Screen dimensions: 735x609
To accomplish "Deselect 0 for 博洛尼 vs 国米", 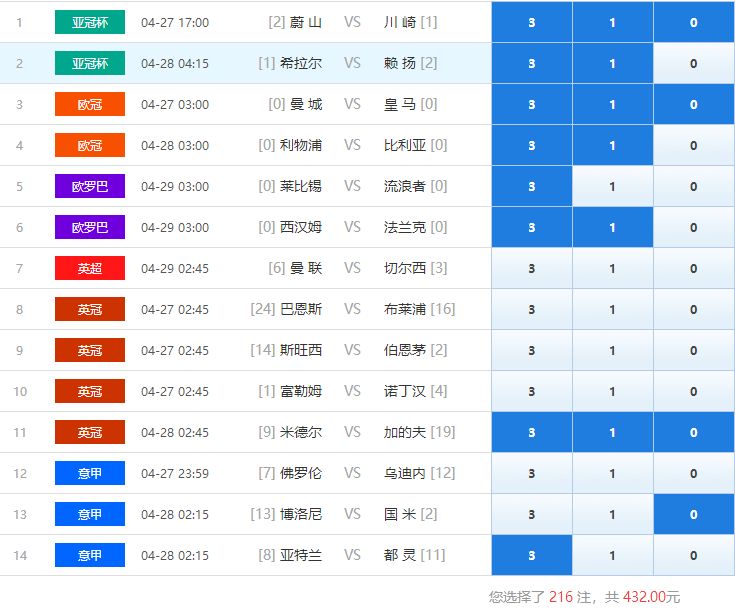I will pyautogui.click(x=694, y=514).
